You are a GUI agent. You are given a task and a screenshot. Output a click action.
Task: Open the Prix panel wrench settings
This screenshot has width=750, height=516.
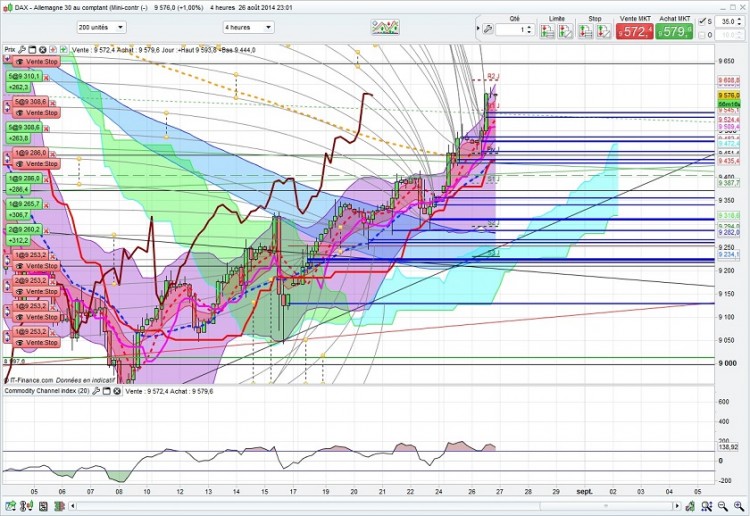[x=22, y=50]
